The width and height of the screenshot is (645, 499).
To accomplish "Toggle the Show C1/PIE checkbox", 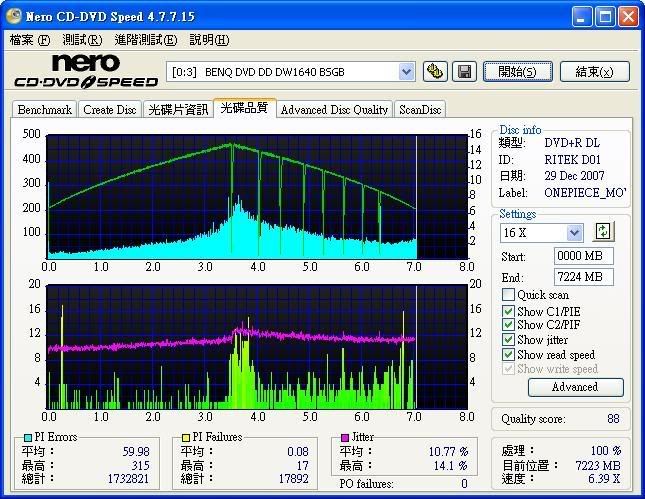I will tap(509, 311).
